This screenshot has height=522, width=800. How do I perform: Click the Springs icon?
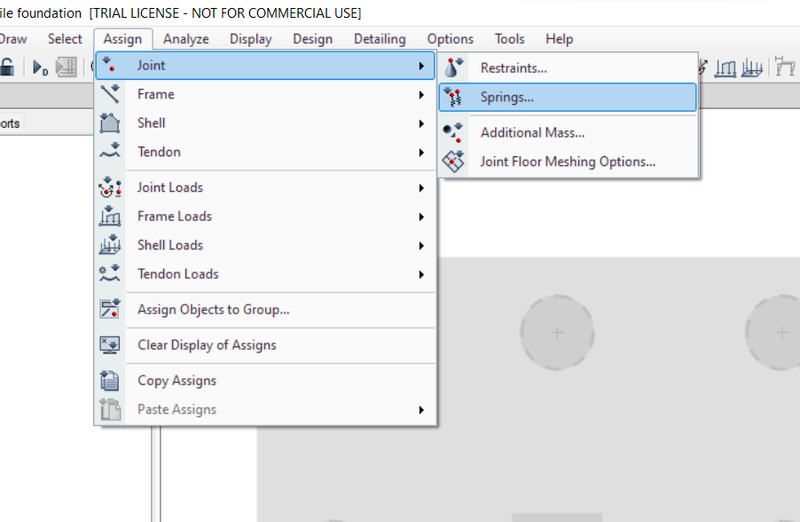tap(453, 96)
